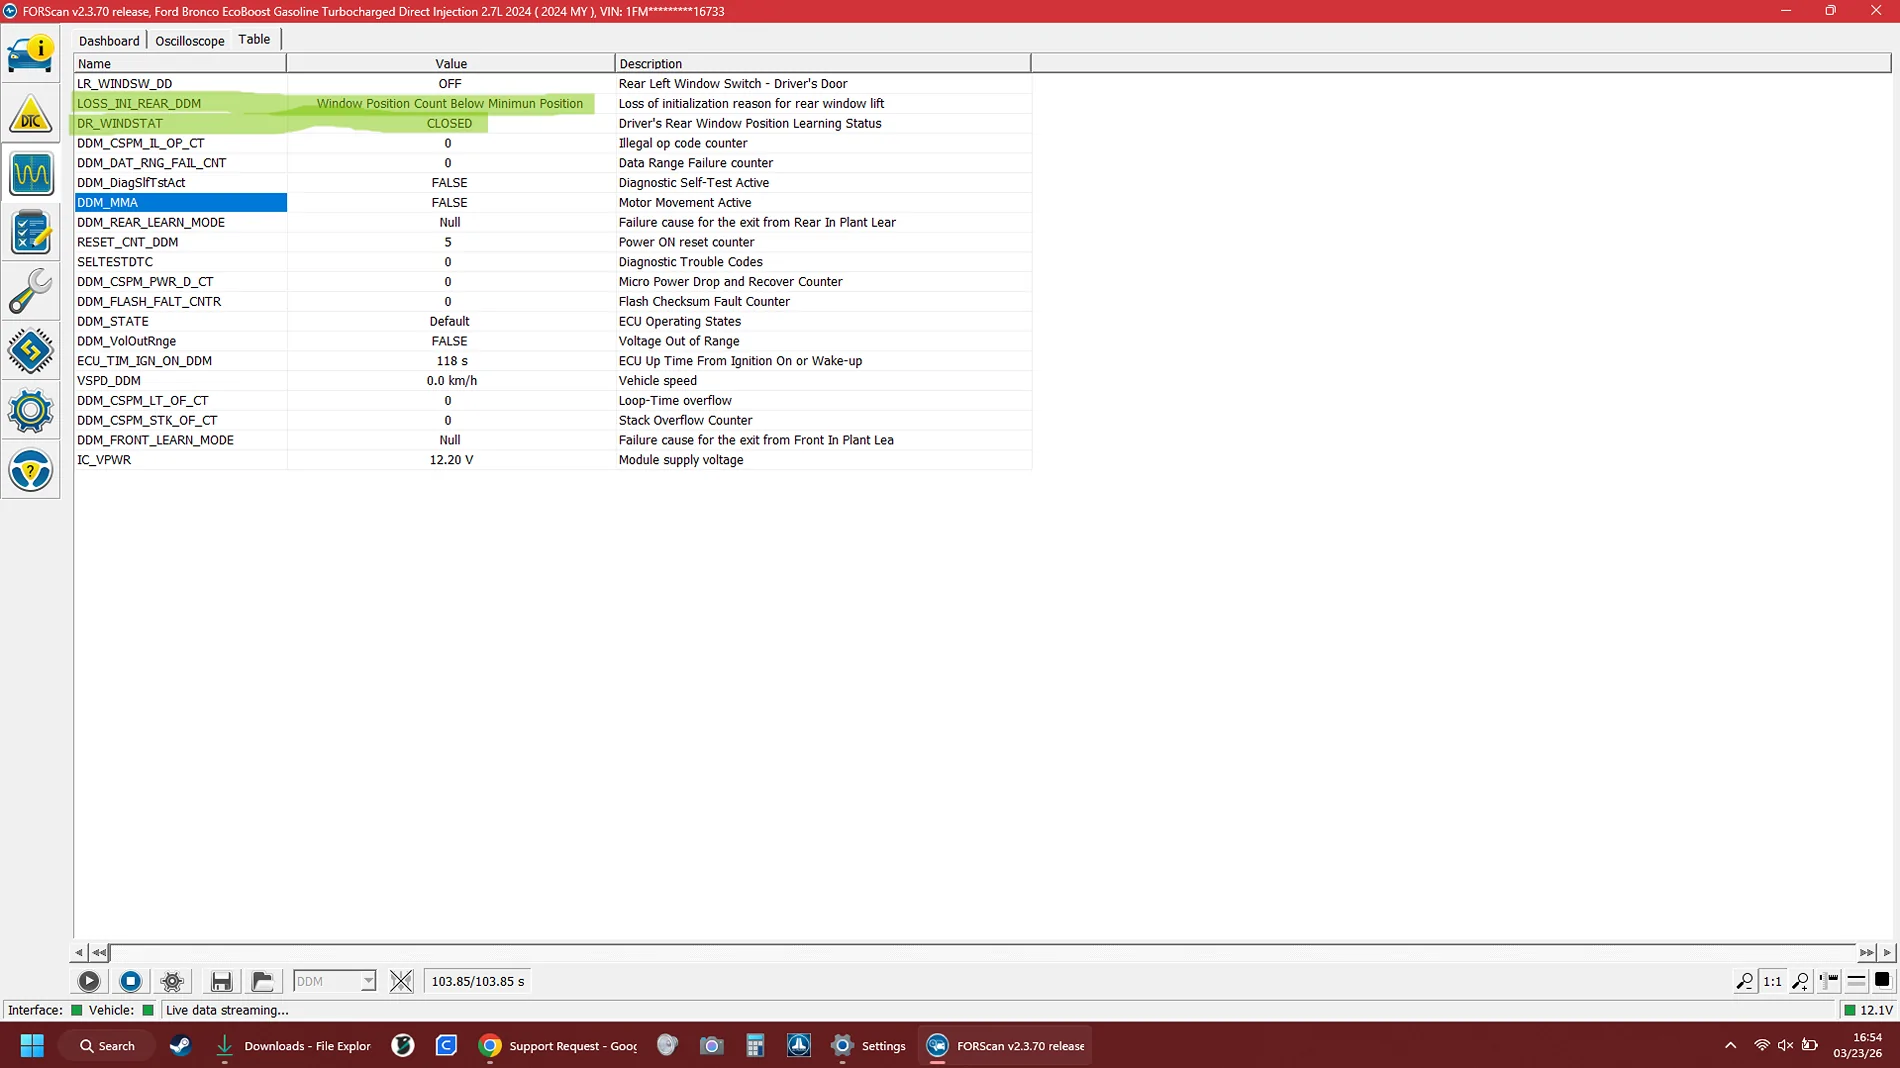
Task: Open the service procedures wrench section
Action: [x=31, y=291]
